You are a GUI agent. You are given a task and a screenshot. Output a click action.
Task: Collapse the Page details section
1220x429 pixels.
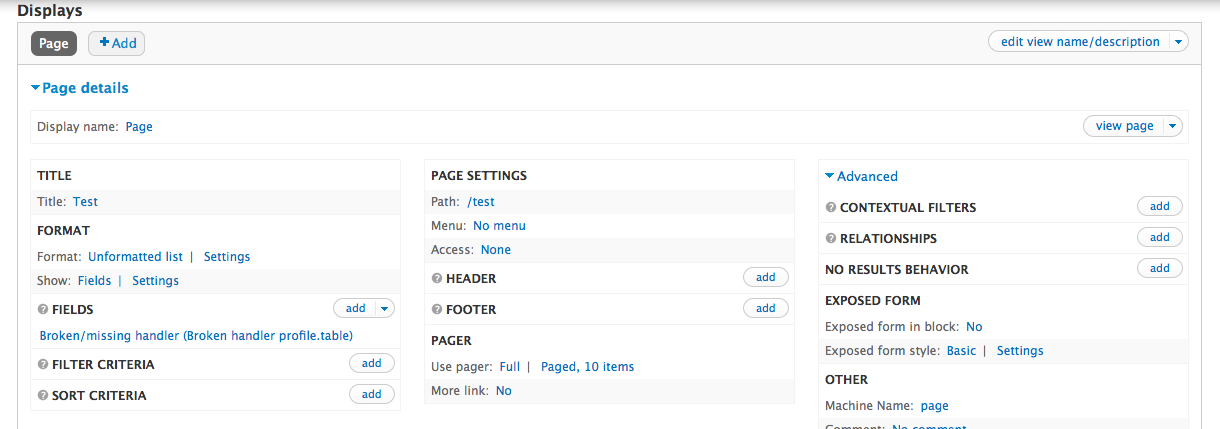(80, 88)
